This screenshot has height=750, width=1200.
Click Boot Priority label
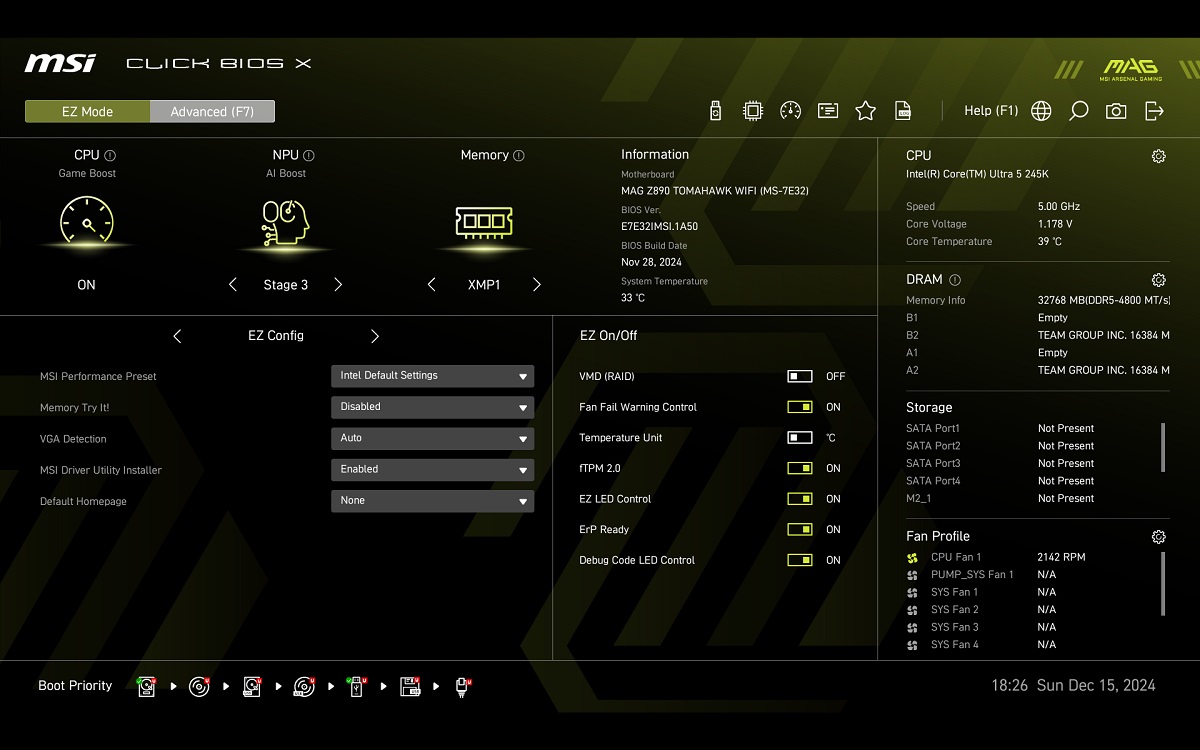coord(75,686)
